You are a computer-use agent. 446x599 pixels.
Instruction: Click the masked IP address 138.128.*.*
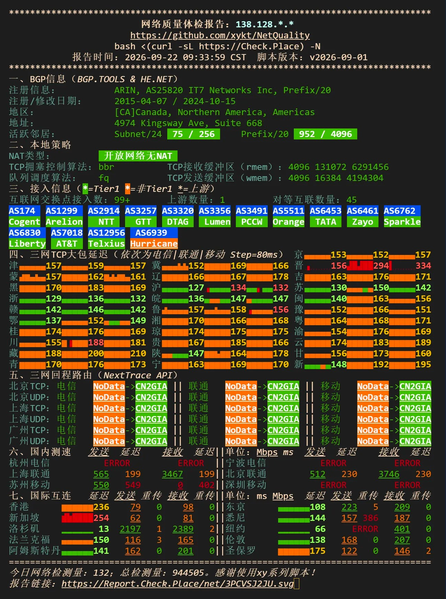[x=265, y=24]
